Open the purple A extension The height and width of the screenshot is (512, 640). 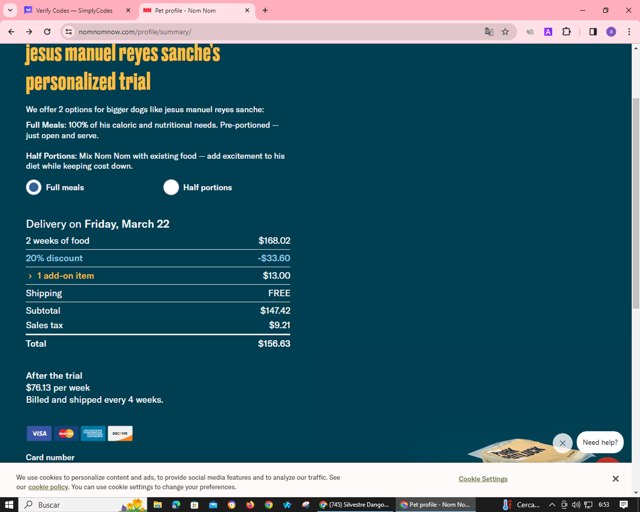[x=548, y=31]
